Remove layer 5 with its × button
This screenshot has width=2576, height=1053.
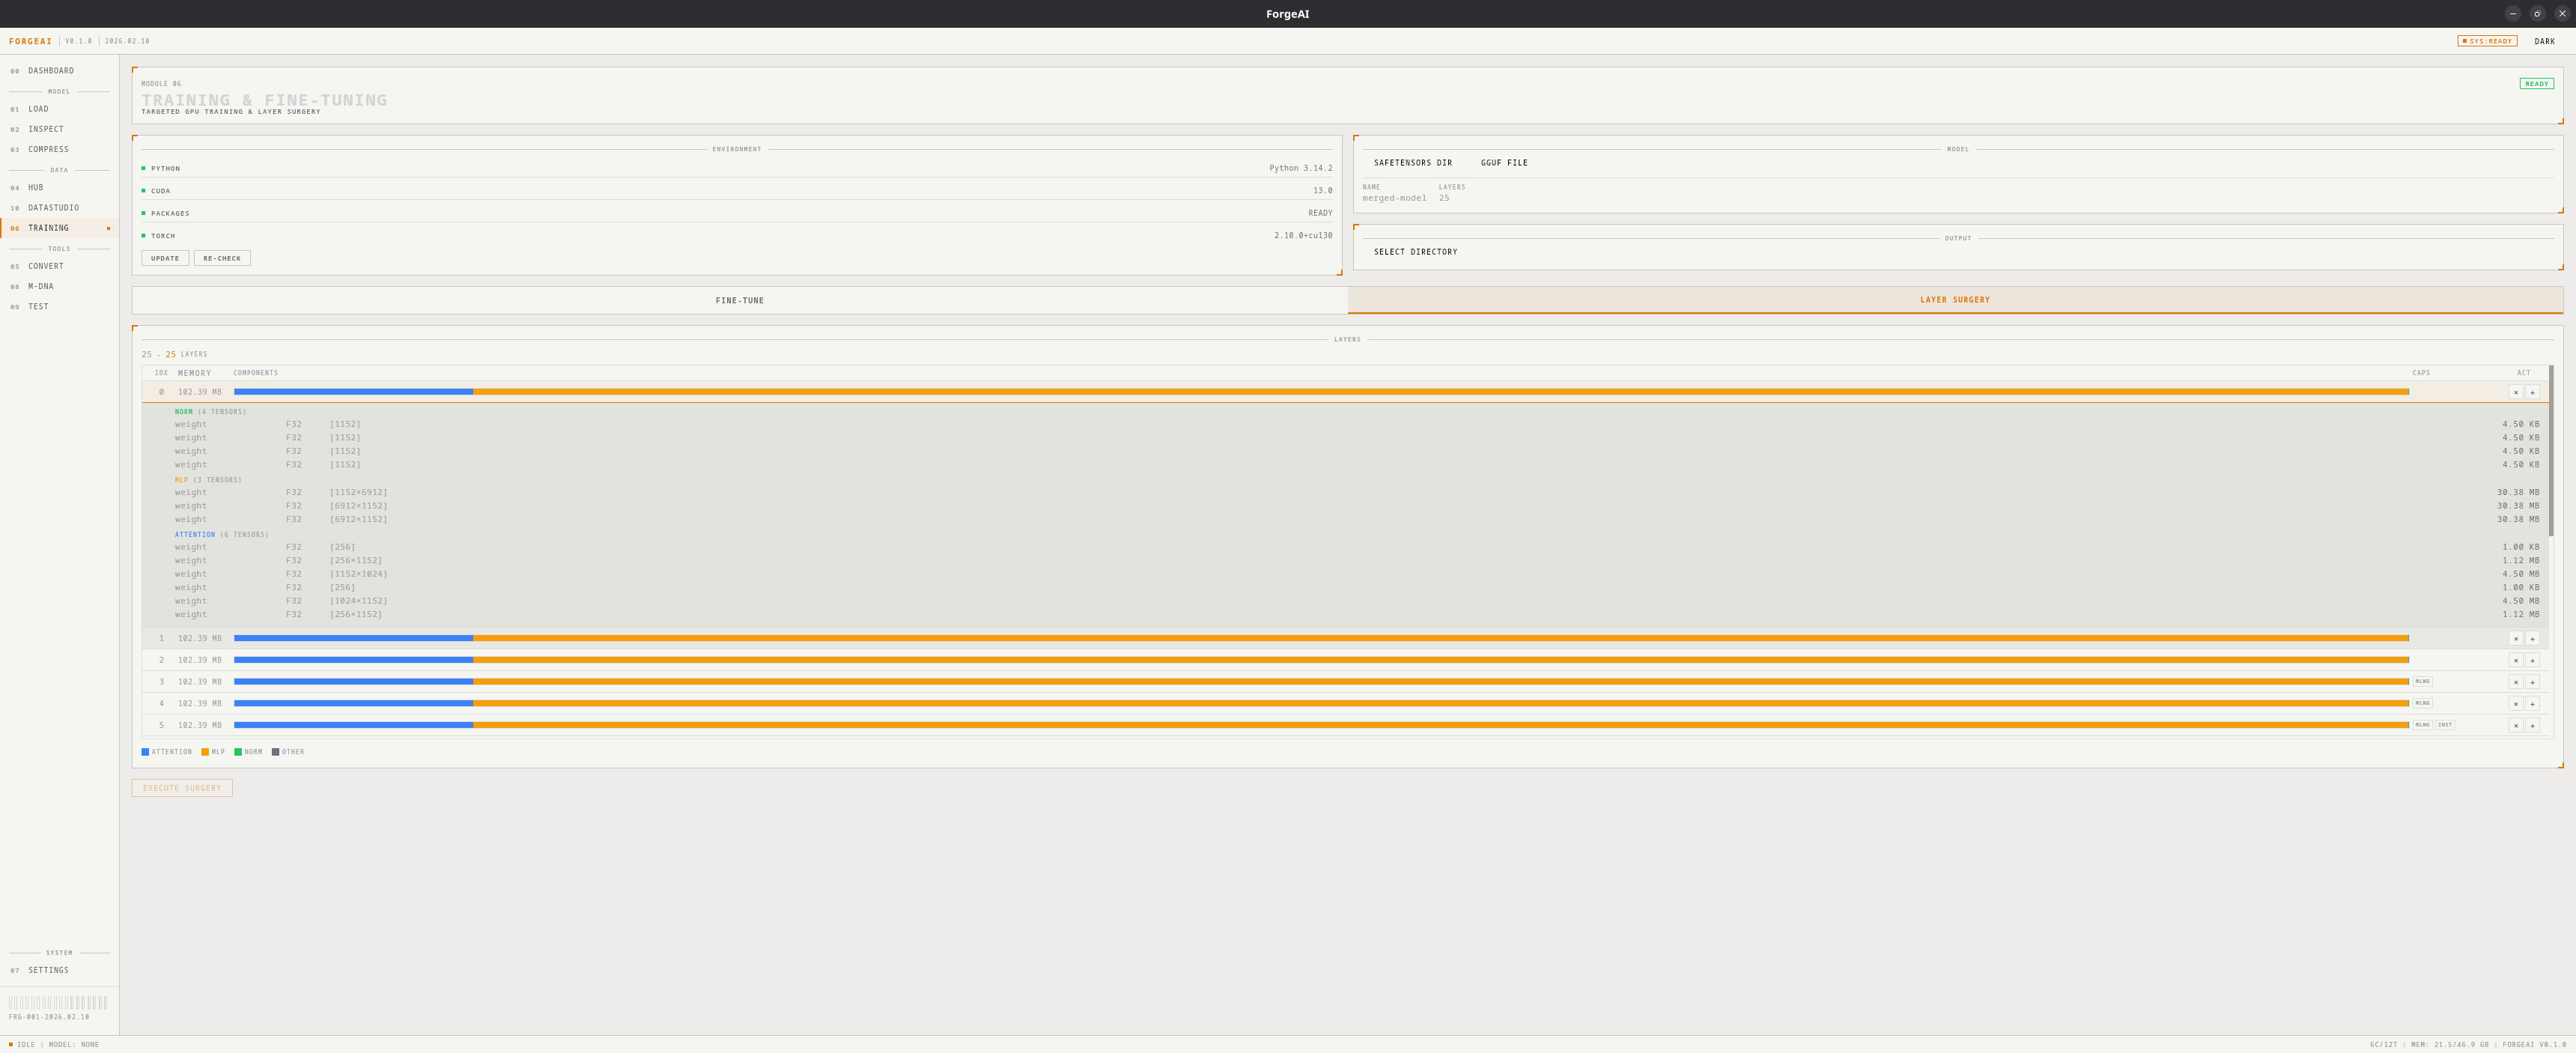2515,726
